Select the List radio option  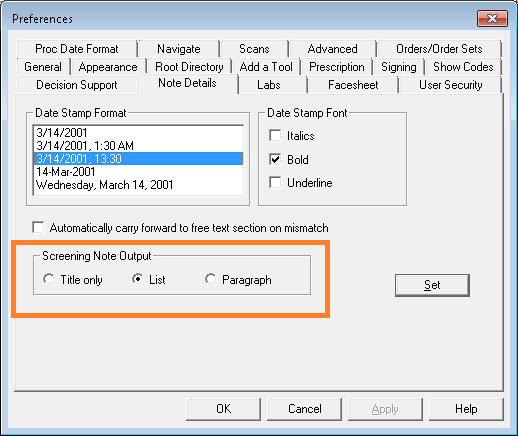tap(137, 279)
